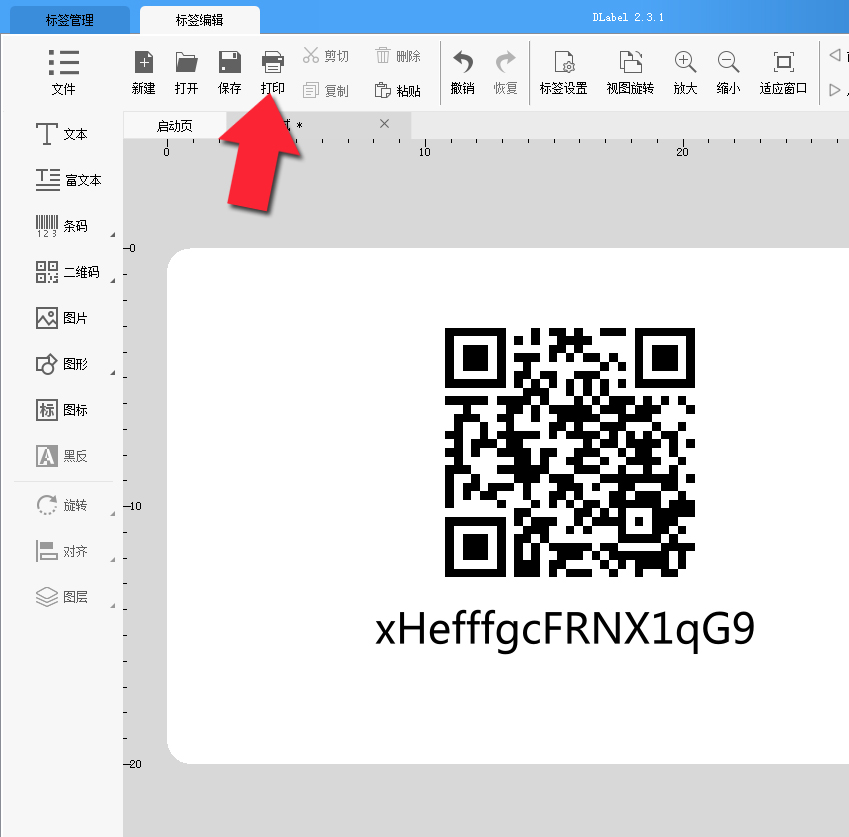Screen dimensions: 849x837
Task: Create a new label with 新建
Action: coord(143,73)
